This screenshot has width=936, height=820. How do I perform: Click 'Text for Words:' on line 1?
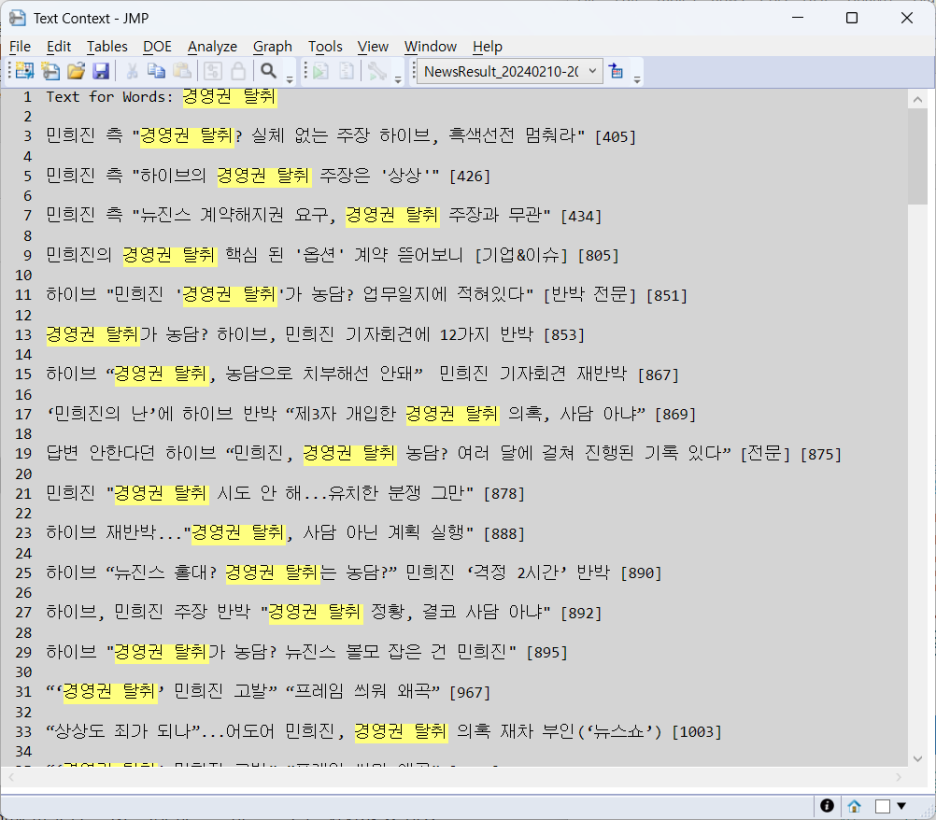coord(109,97)
